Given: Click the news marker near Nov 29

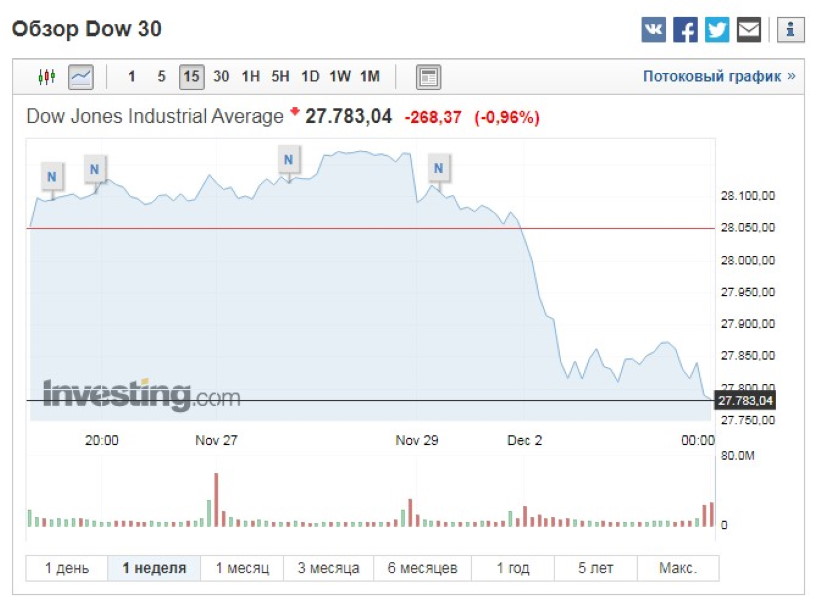Looking at the screenshot, I should [x=437, y=169].
